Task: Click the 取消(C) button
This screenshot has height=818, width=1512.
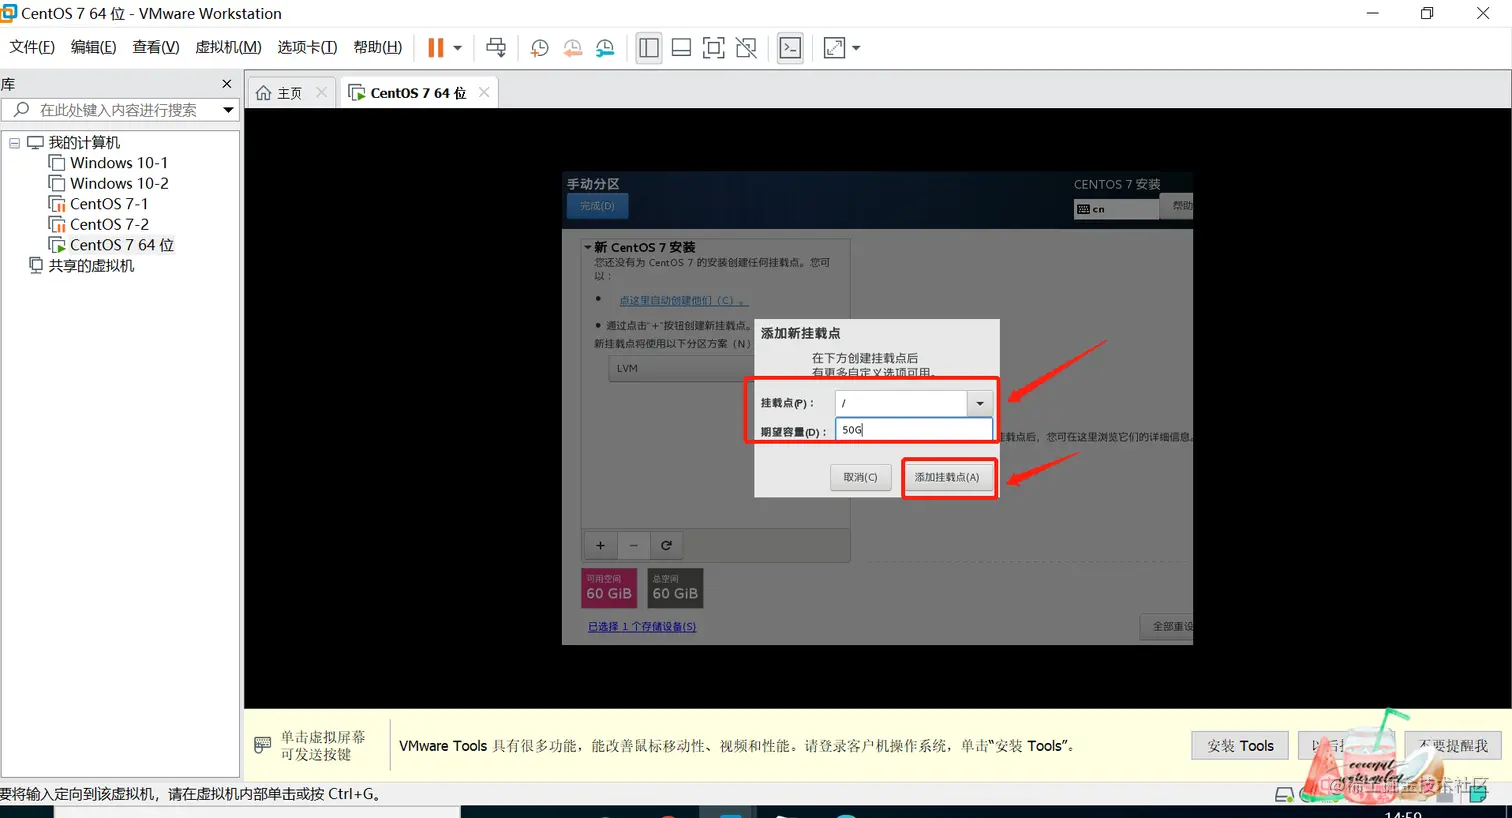Action: [860, 477]
